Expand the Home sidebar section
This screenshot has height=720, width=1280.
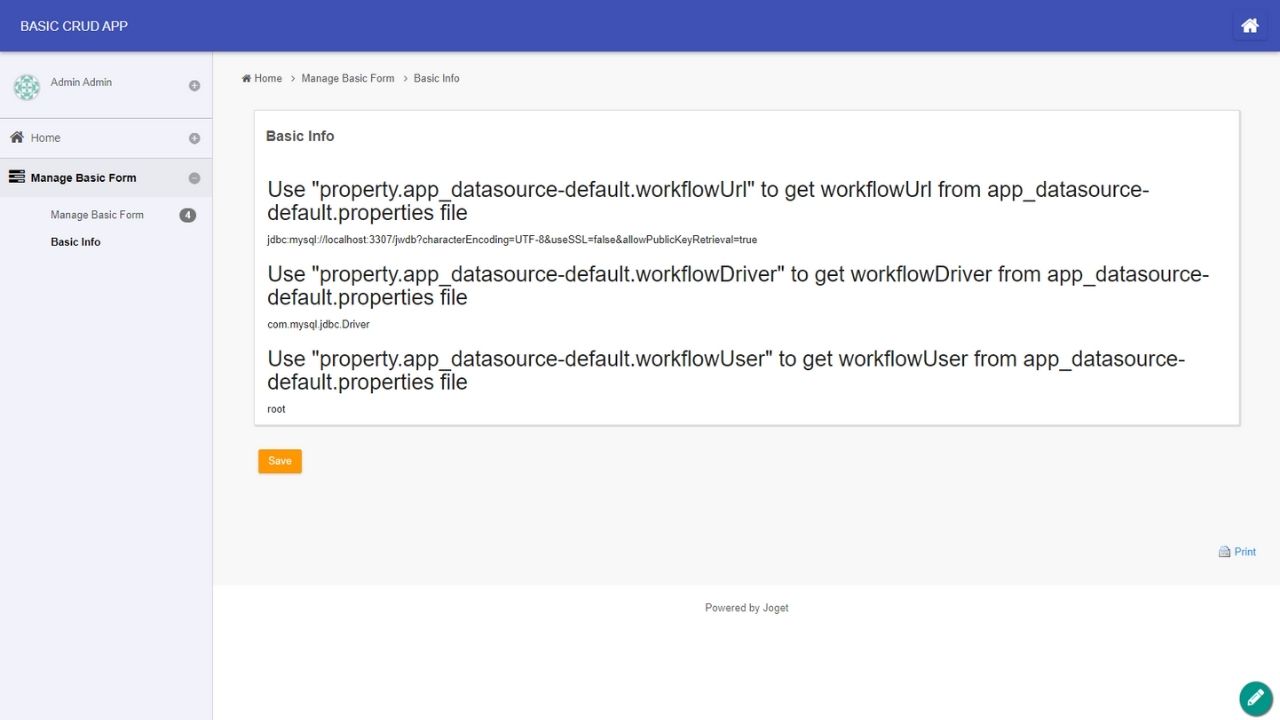(x=194, y=139)
